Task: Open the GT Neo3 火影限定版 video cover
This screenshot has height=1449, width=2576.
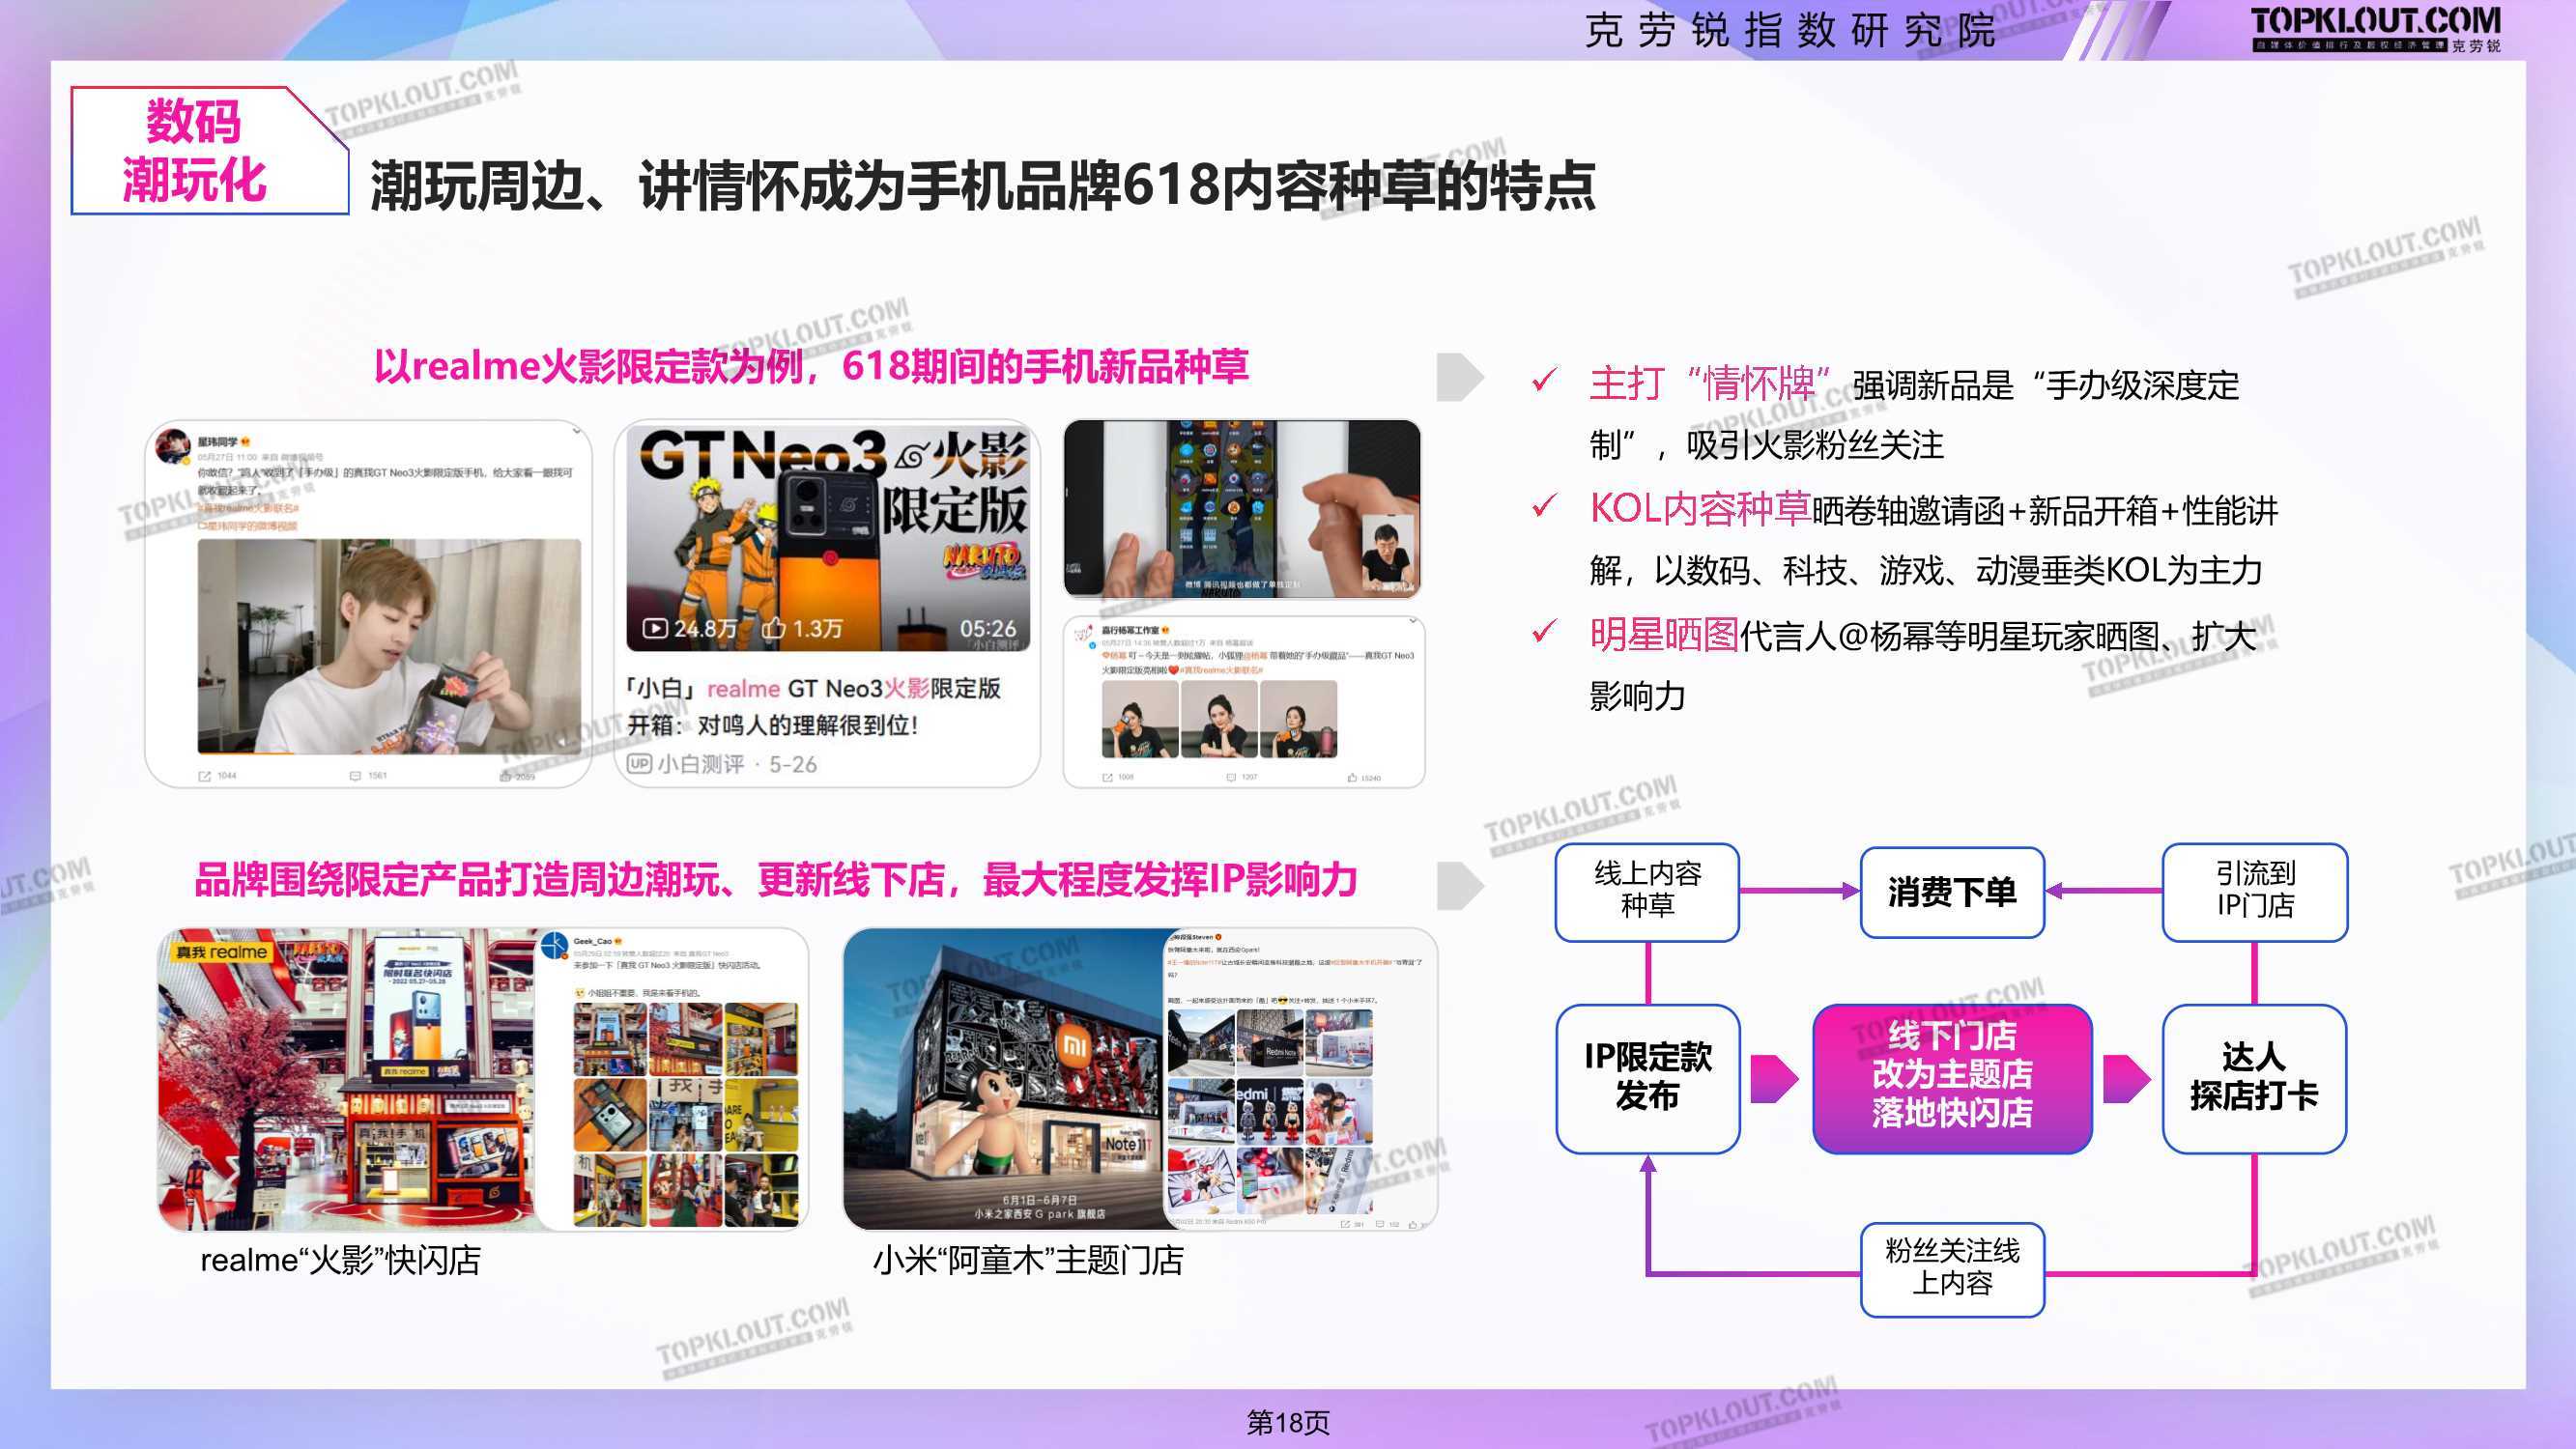Action: [x=828, y=540]
